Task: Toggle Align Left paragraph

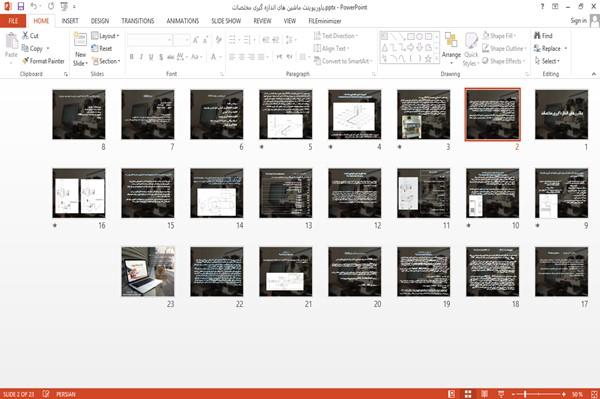Action: (232, 57)
